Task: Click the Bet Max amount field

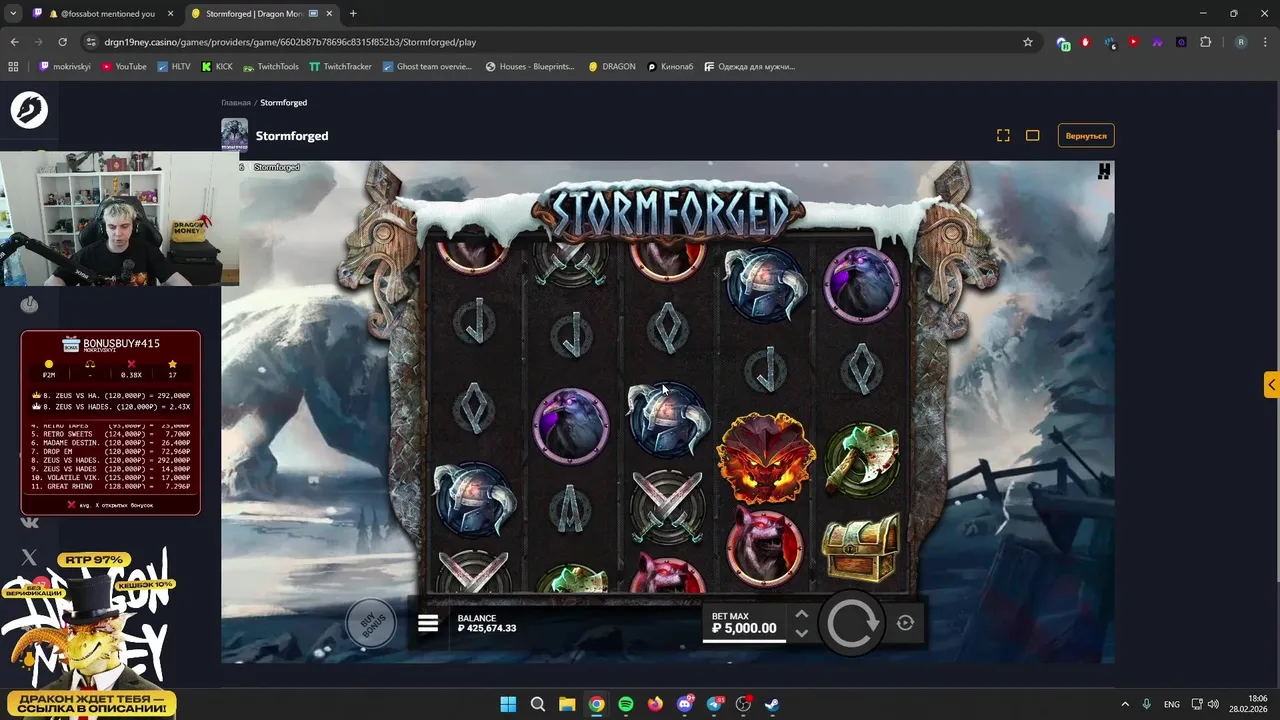Action: click(744, 623)
